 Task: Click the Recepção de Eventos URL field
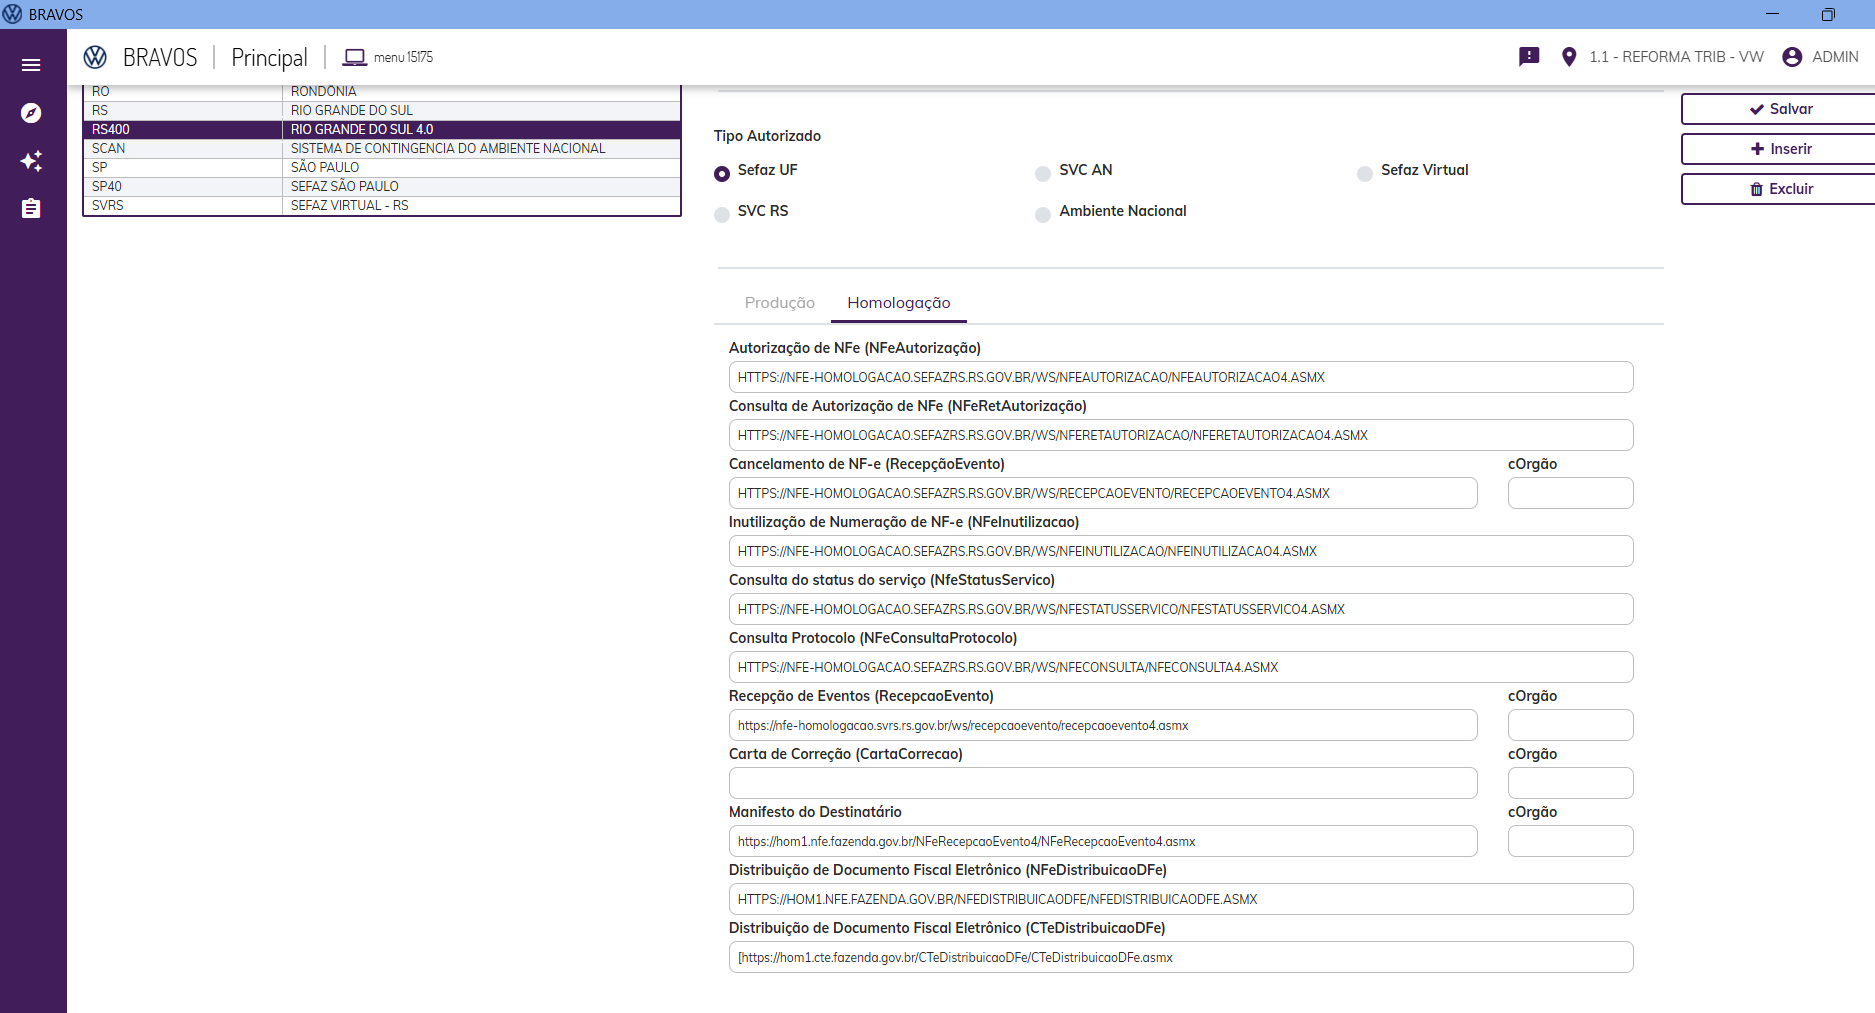click(x=1103, y=725)
